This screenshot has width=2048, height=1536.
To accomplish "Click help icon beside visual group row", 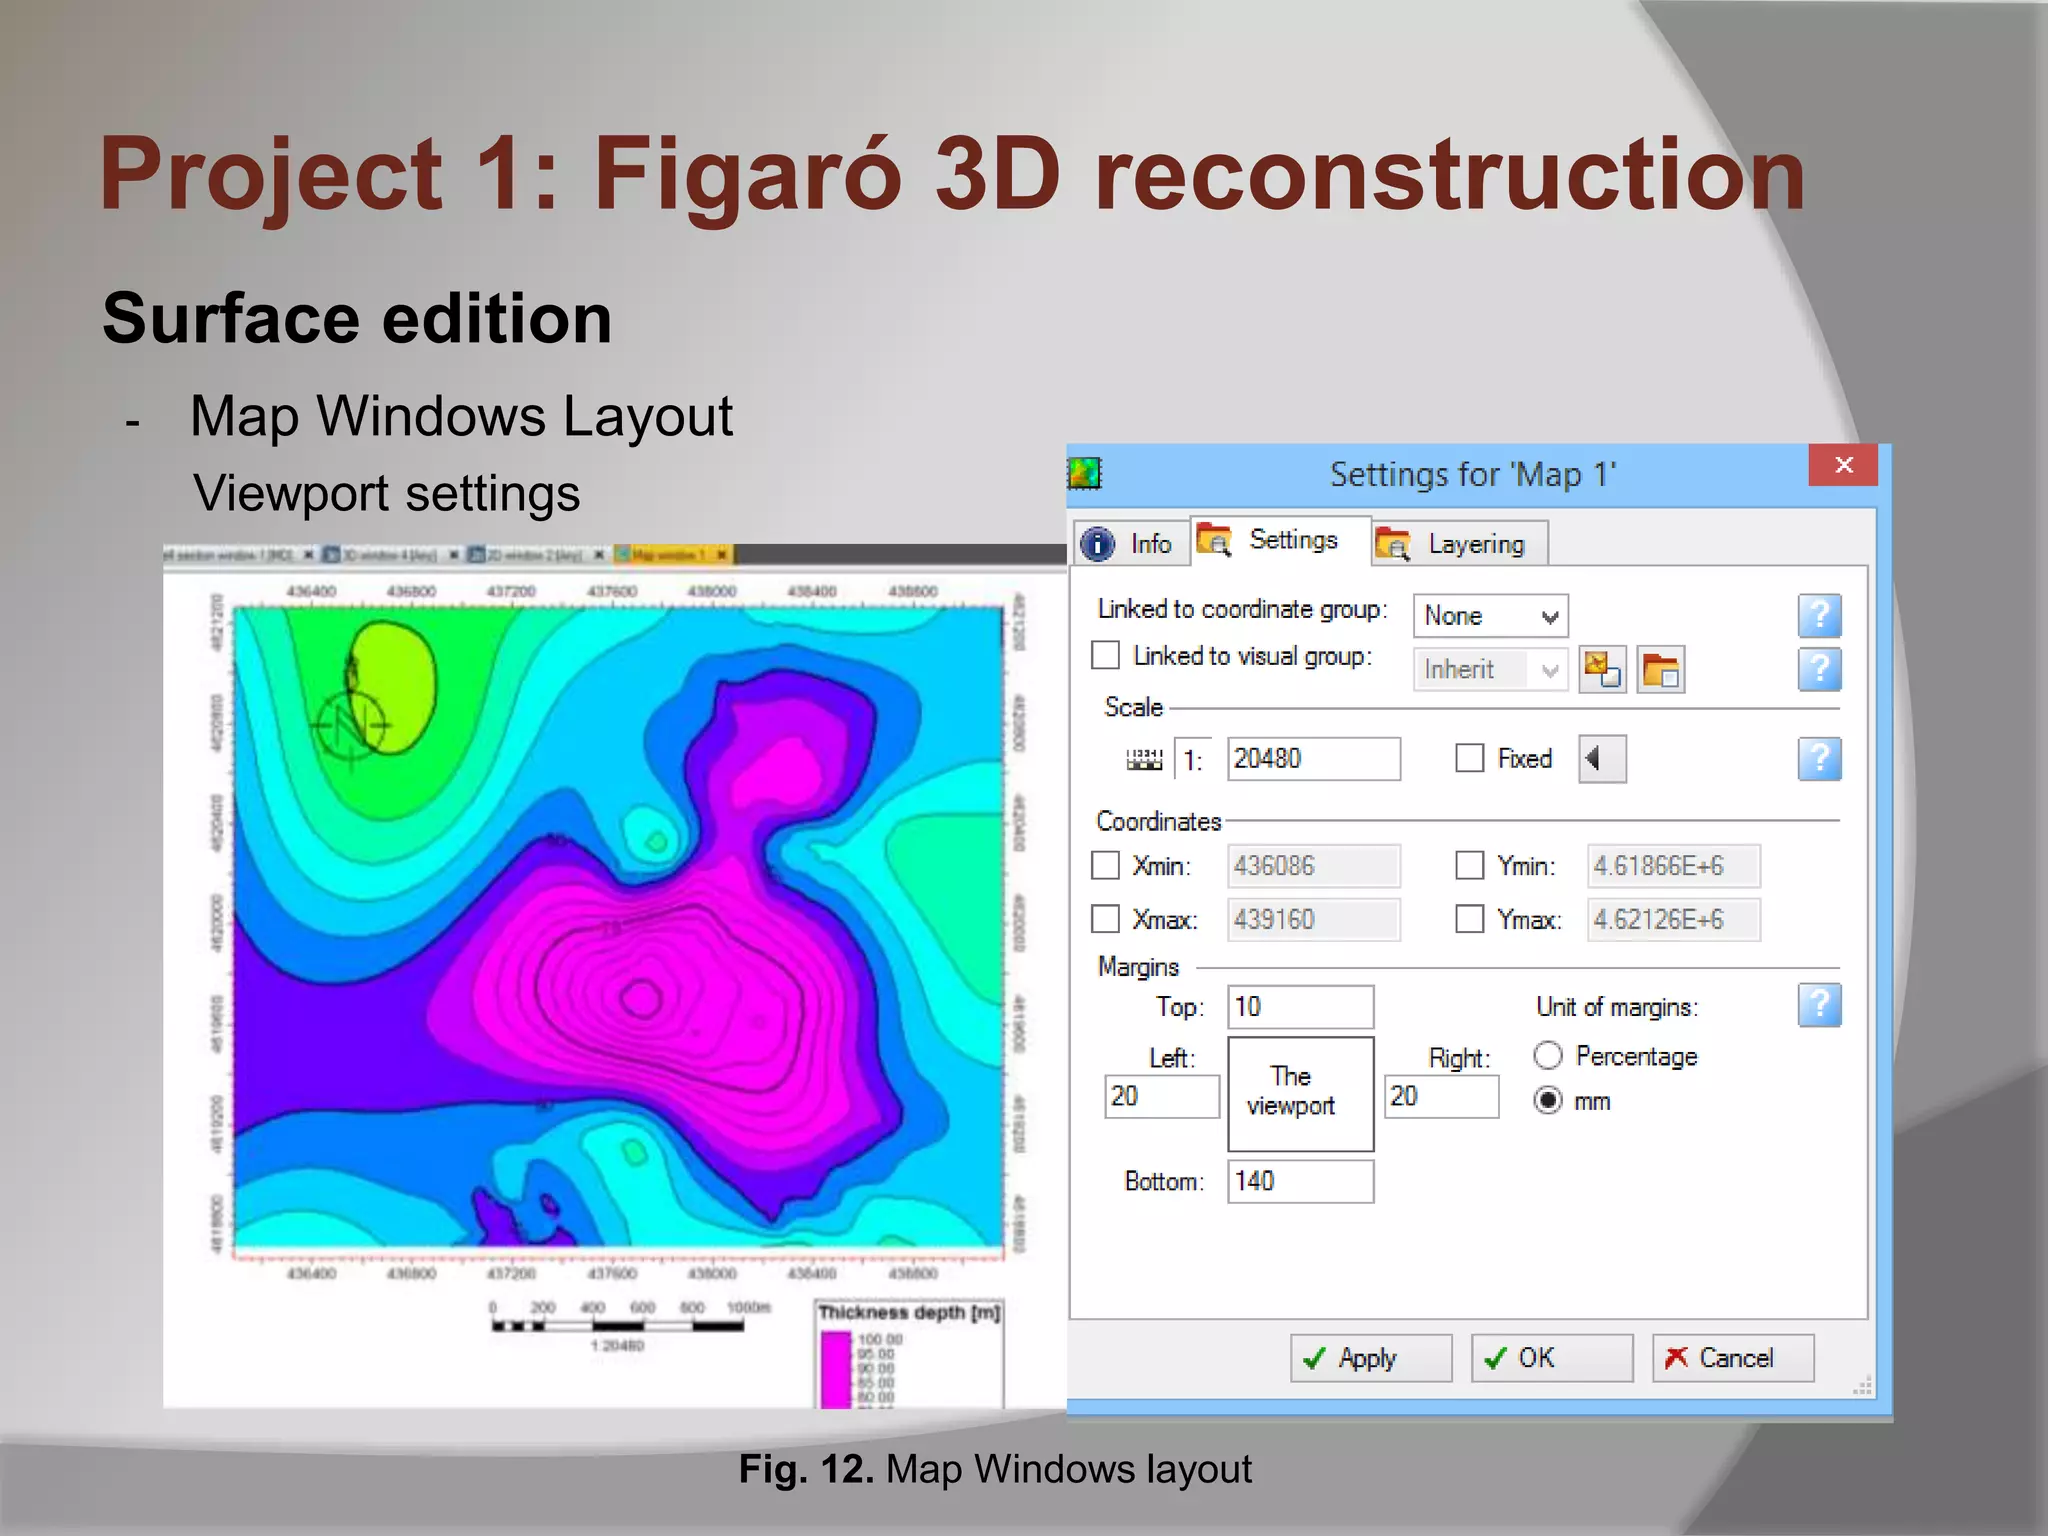I will [1819, 669].
